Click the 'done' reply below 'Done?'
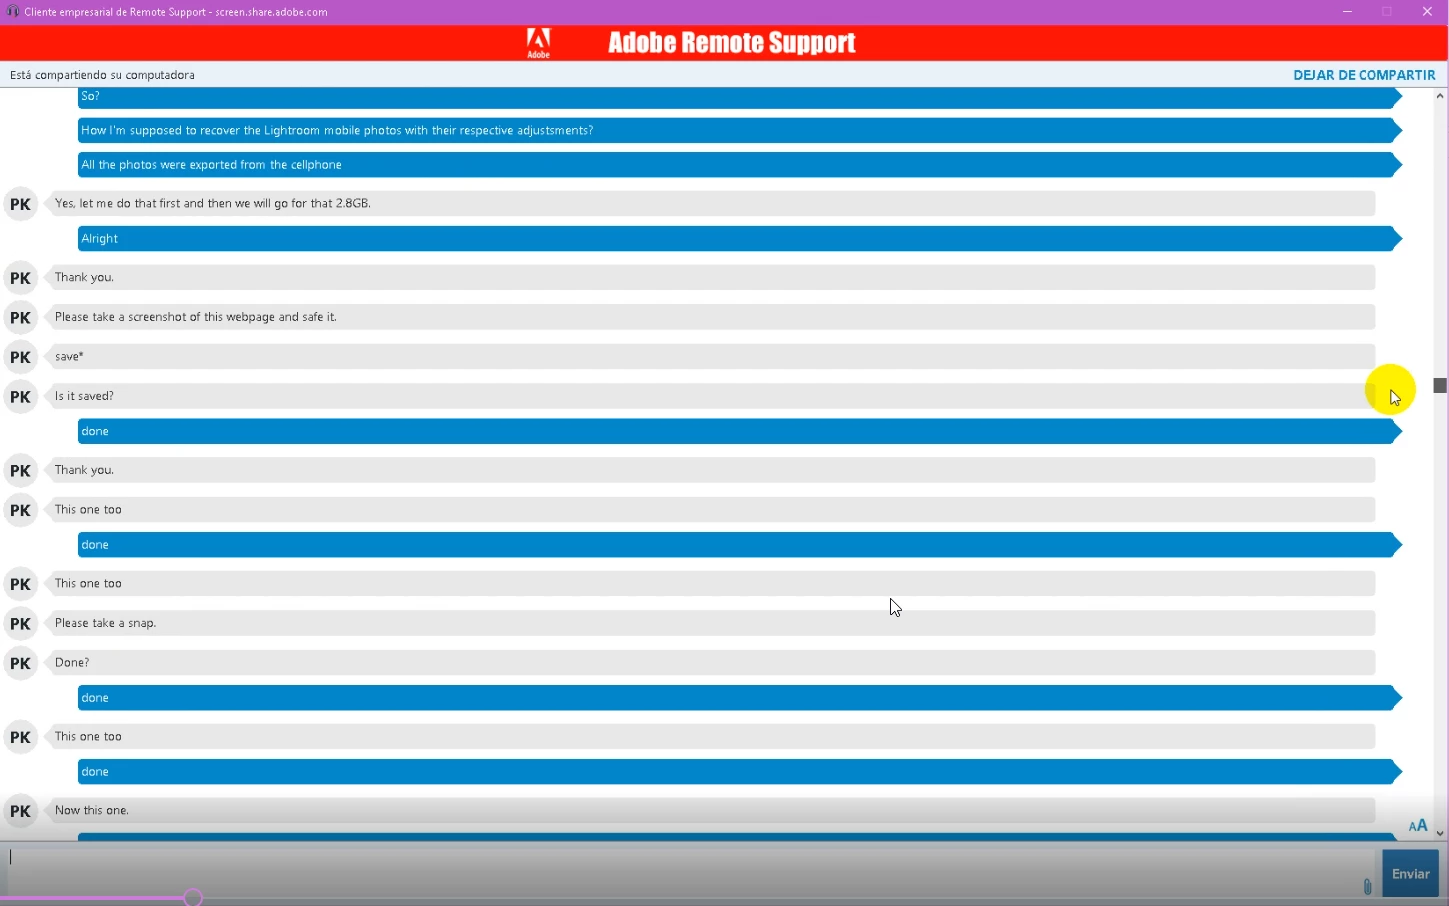Image resolution: width=1449 pixels, height=906 pixels. (x=739, y=698)
